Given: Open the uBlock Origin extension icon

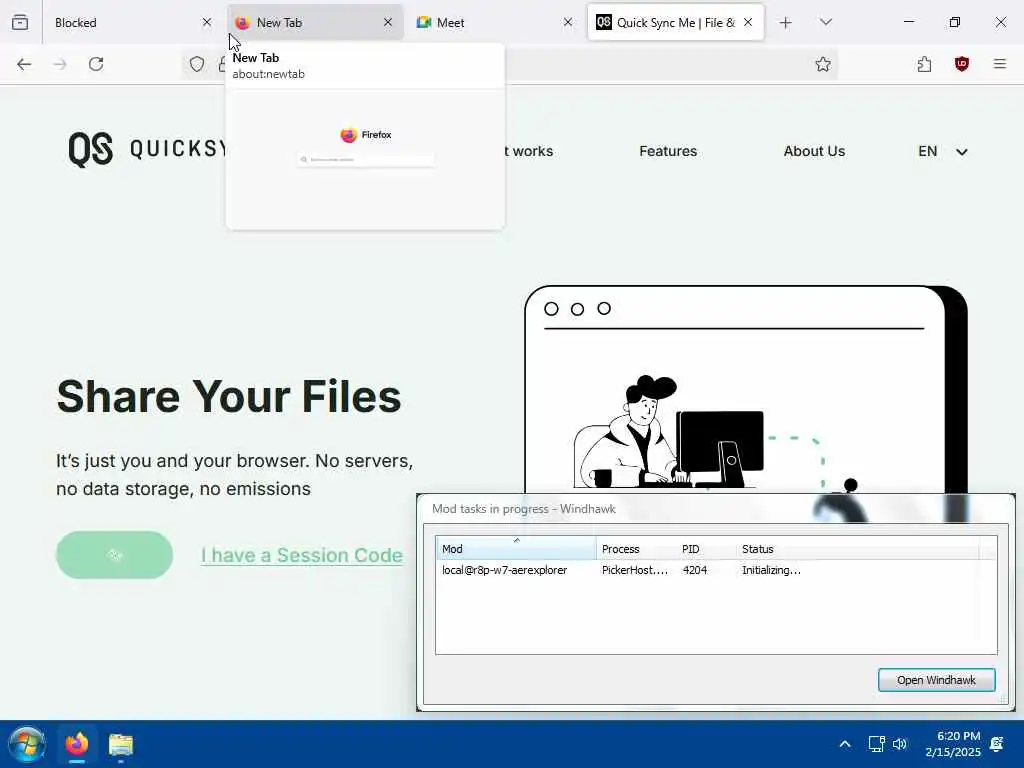Looking at the screenshot, I should [x=961, y=64].
